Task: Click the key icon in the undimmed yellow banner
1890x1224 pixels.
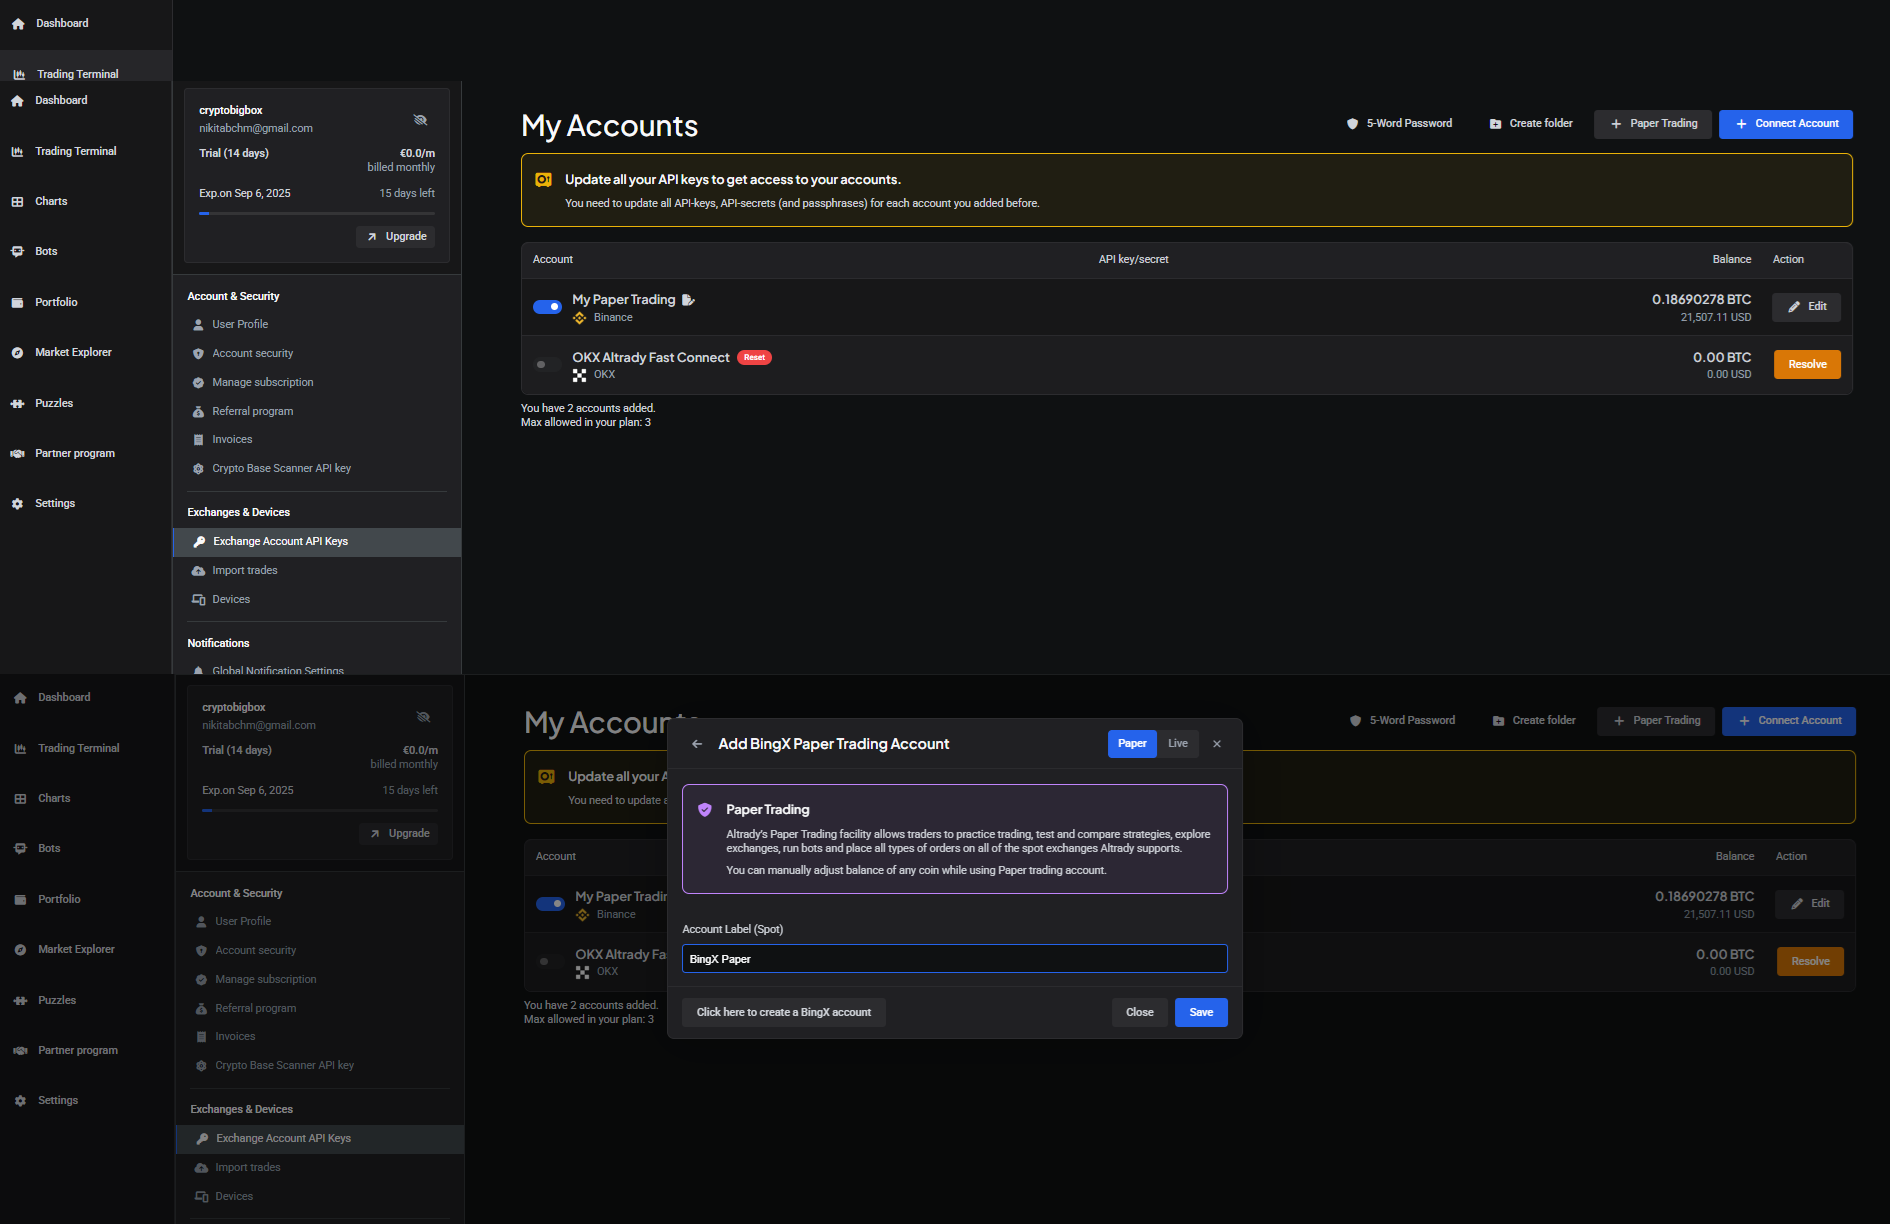Action: (x=544, y=180)
